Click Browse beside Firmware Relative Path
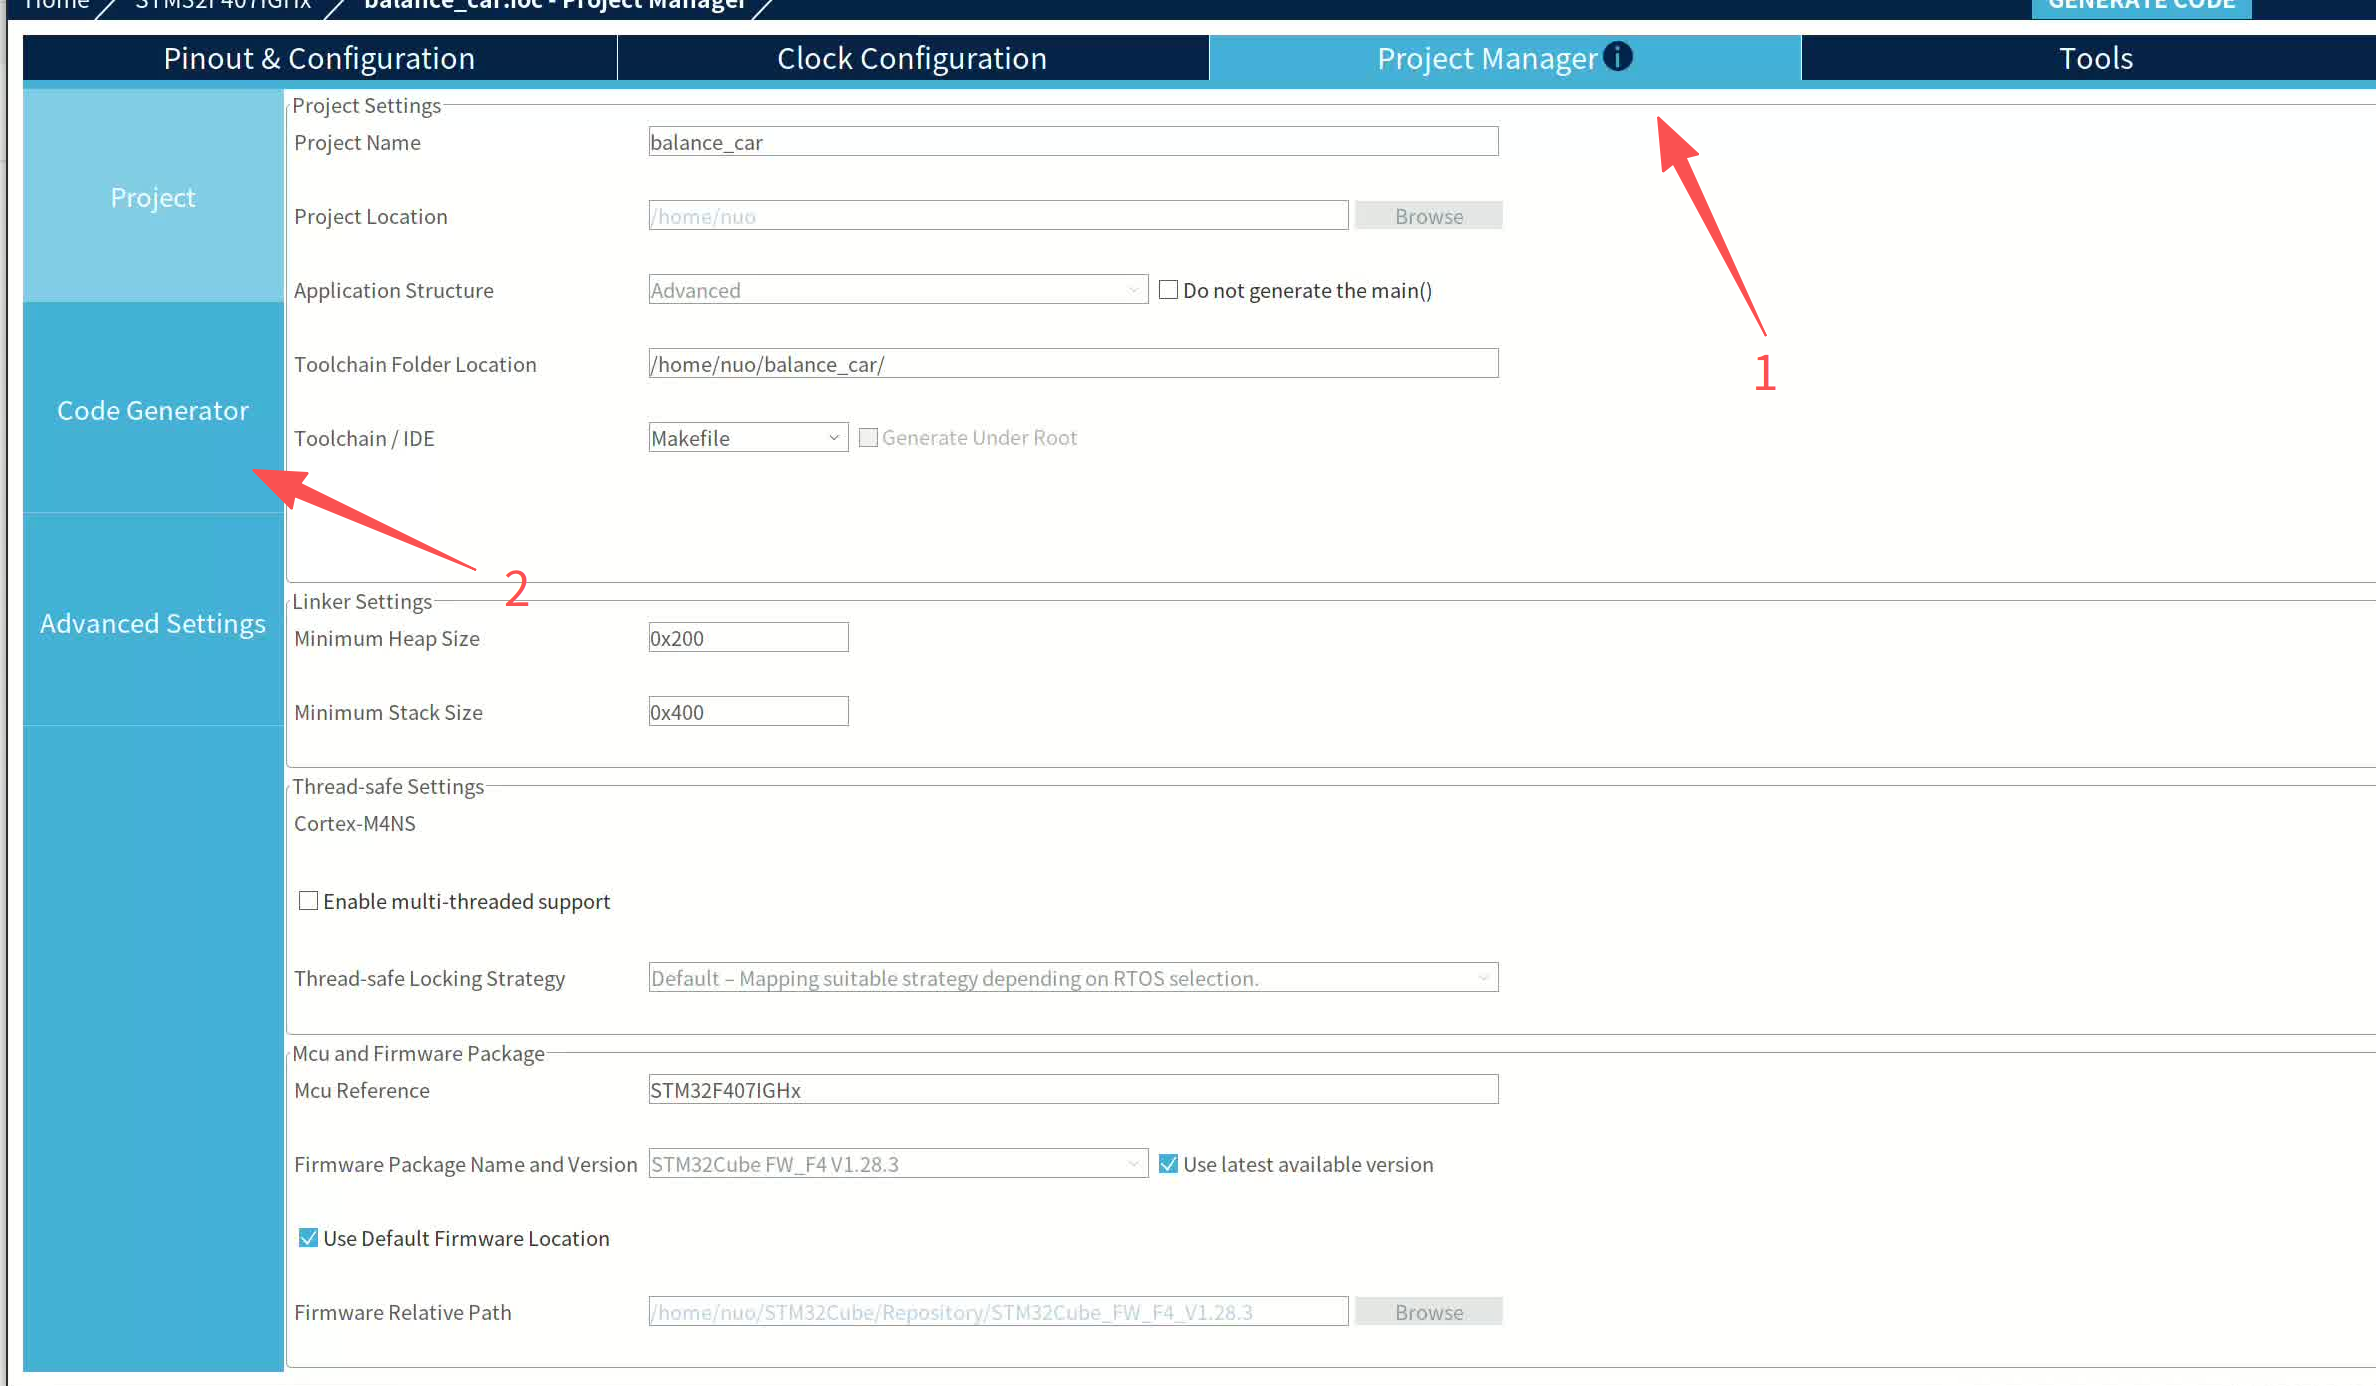 click(1428, 1311)
